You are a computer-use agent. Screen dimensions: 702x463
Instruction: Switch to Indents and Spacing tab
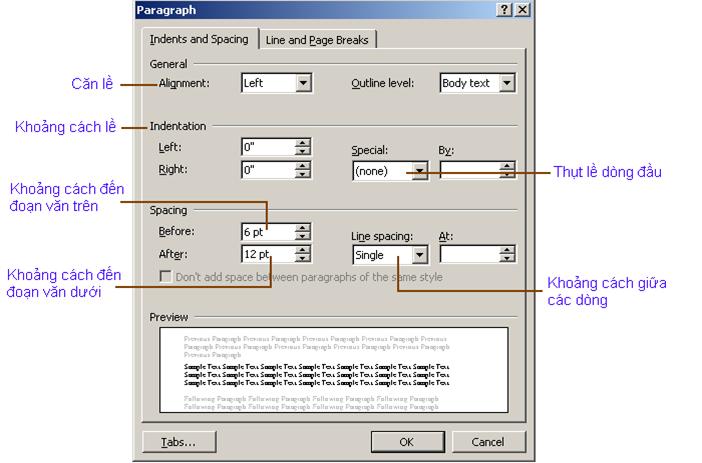coord(199,39)
